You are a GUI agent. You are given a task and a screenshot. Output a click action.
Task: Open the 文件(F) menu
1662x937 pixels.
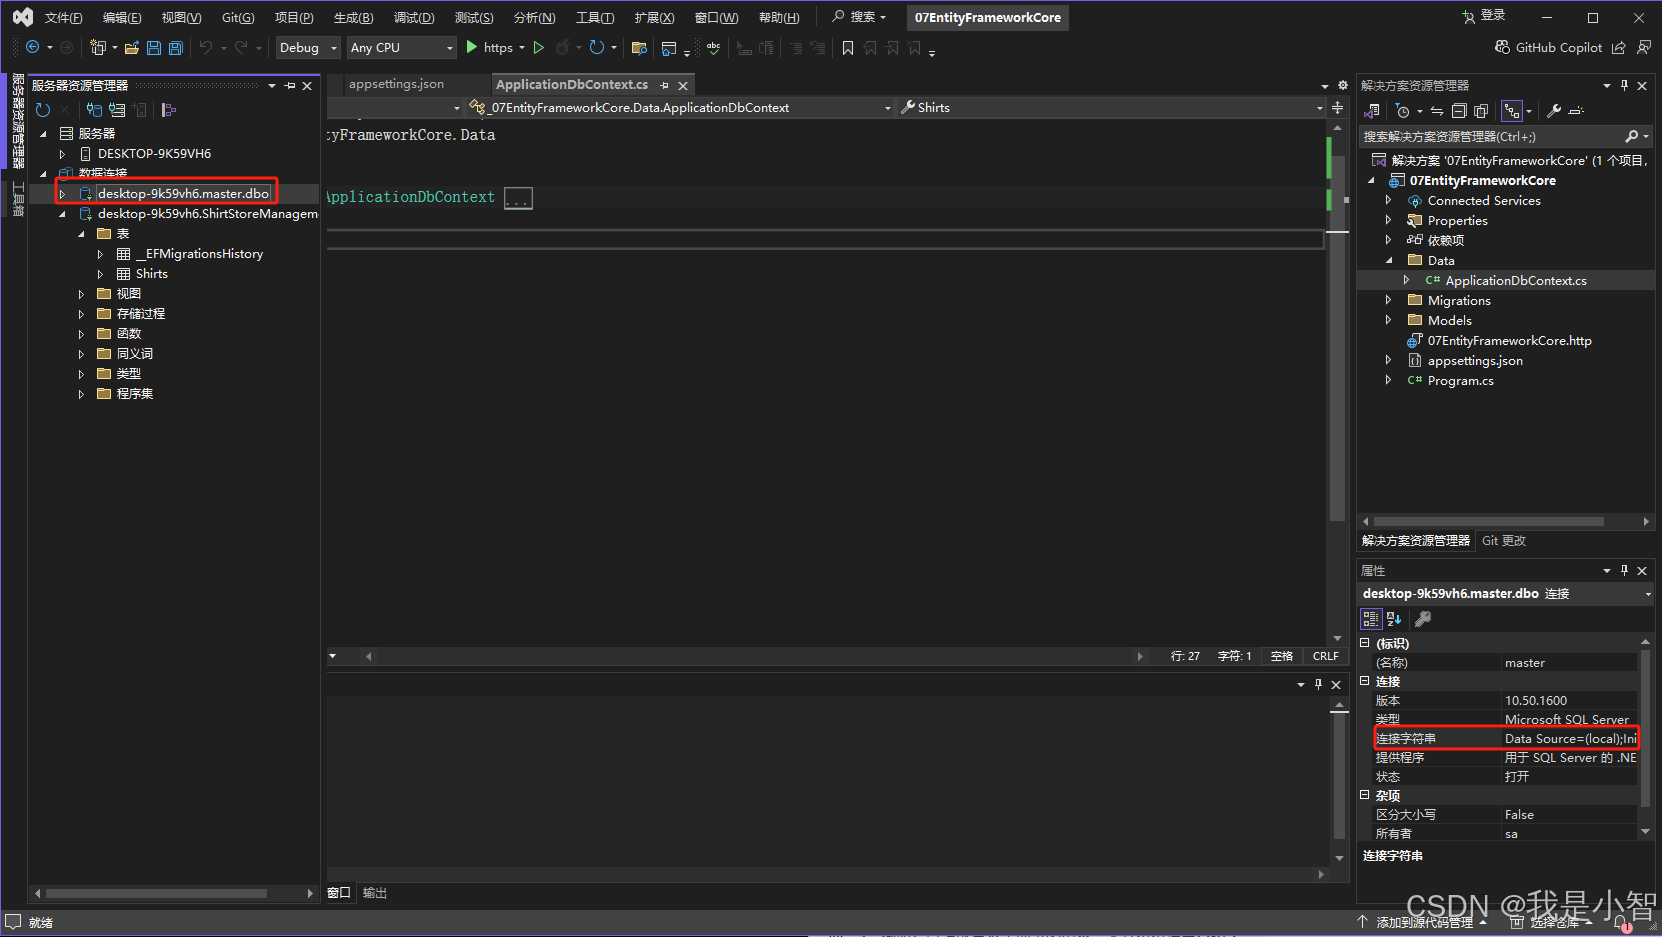tap(63, 18)
